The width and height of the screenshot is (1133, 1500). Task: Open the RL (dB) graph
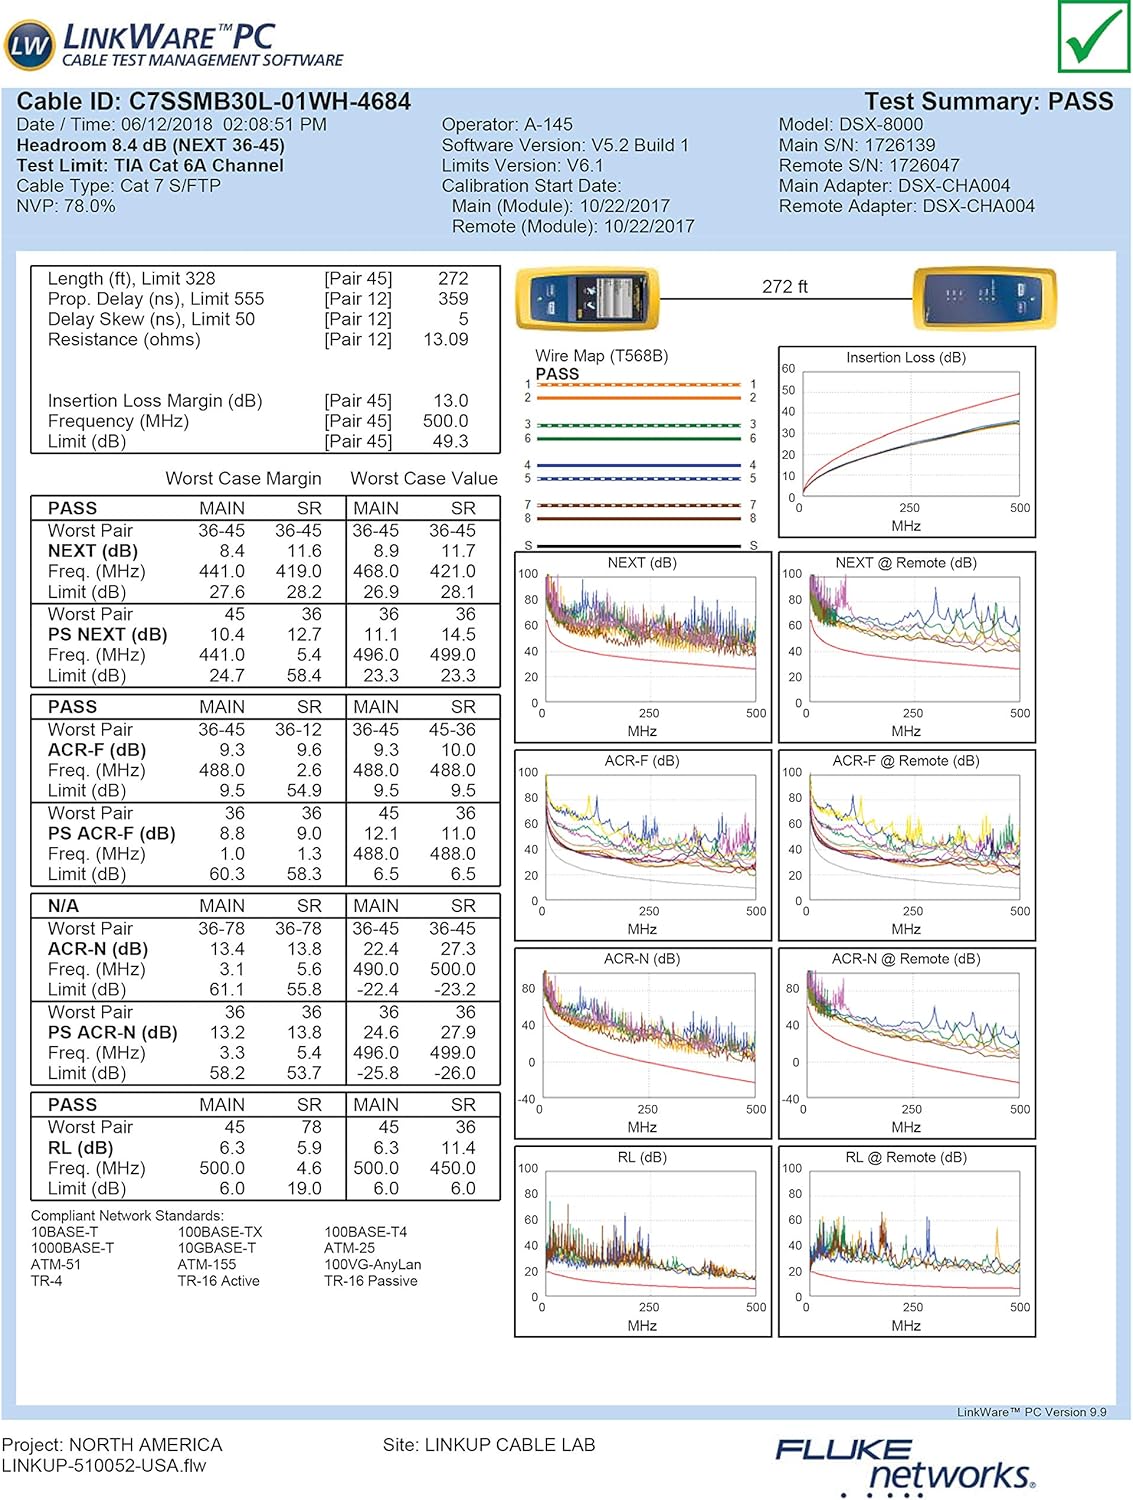pos(642,1240)
